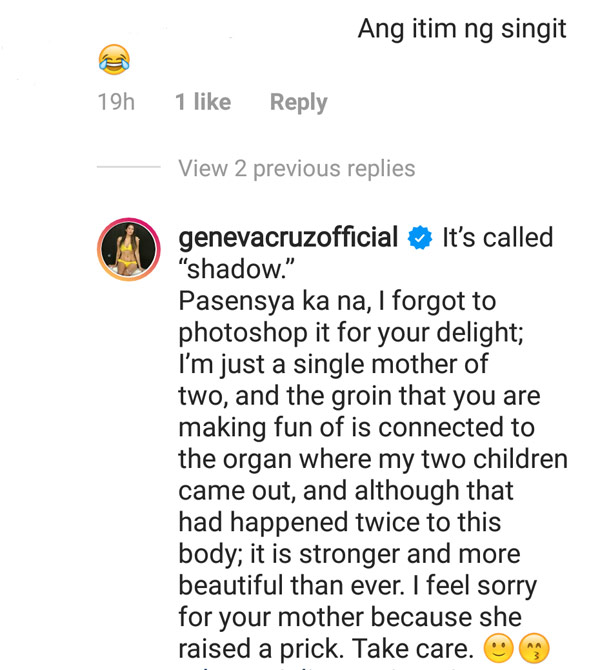This screenshot has height=670, width=600.
Task: Click the laughing-crying emoji in the top comment
Action: [114, 59]
